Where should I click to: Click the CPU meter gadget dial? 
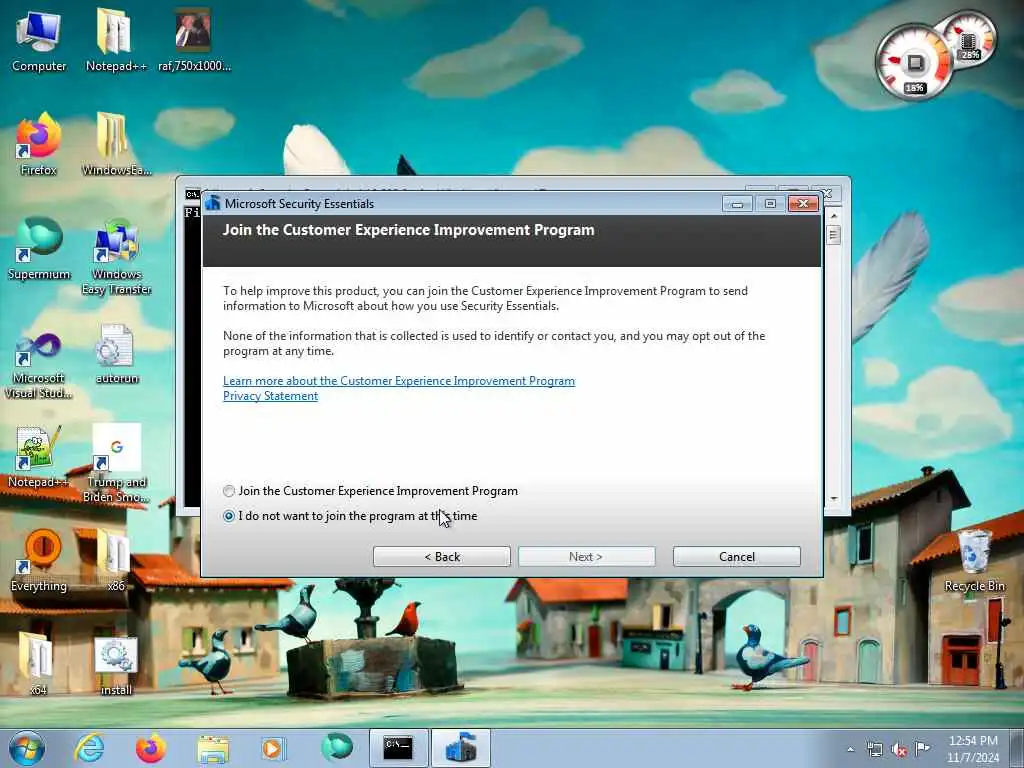pos(914,63)
